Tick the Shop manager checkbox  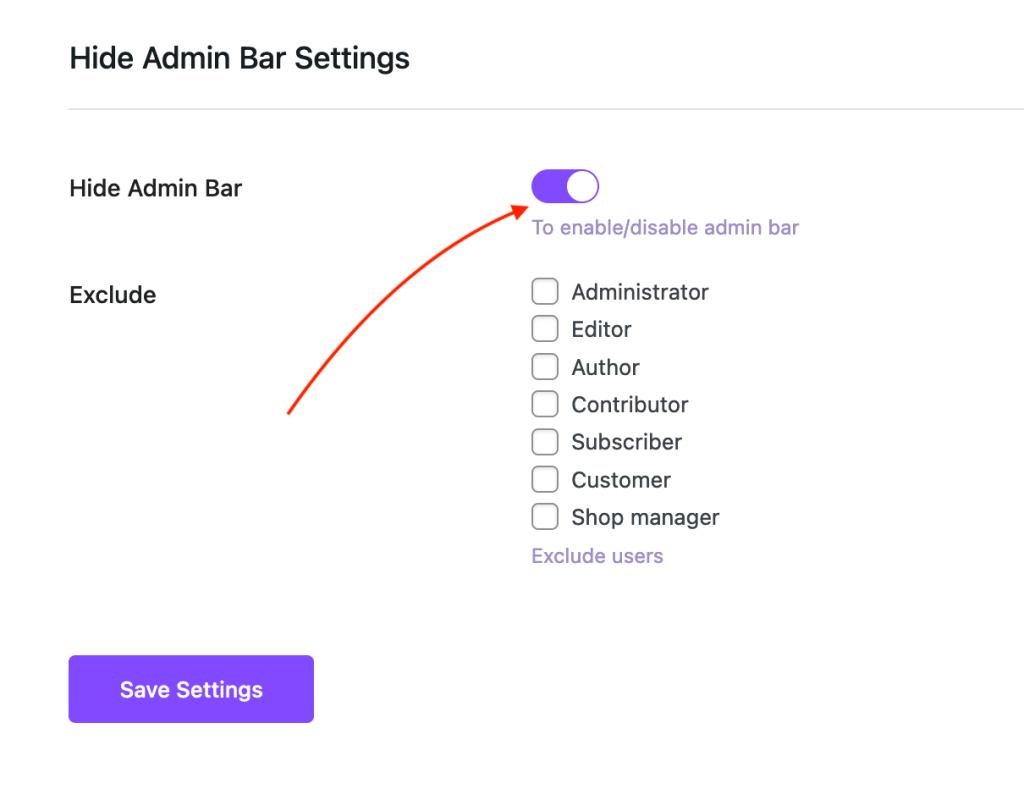coord(545,517)
